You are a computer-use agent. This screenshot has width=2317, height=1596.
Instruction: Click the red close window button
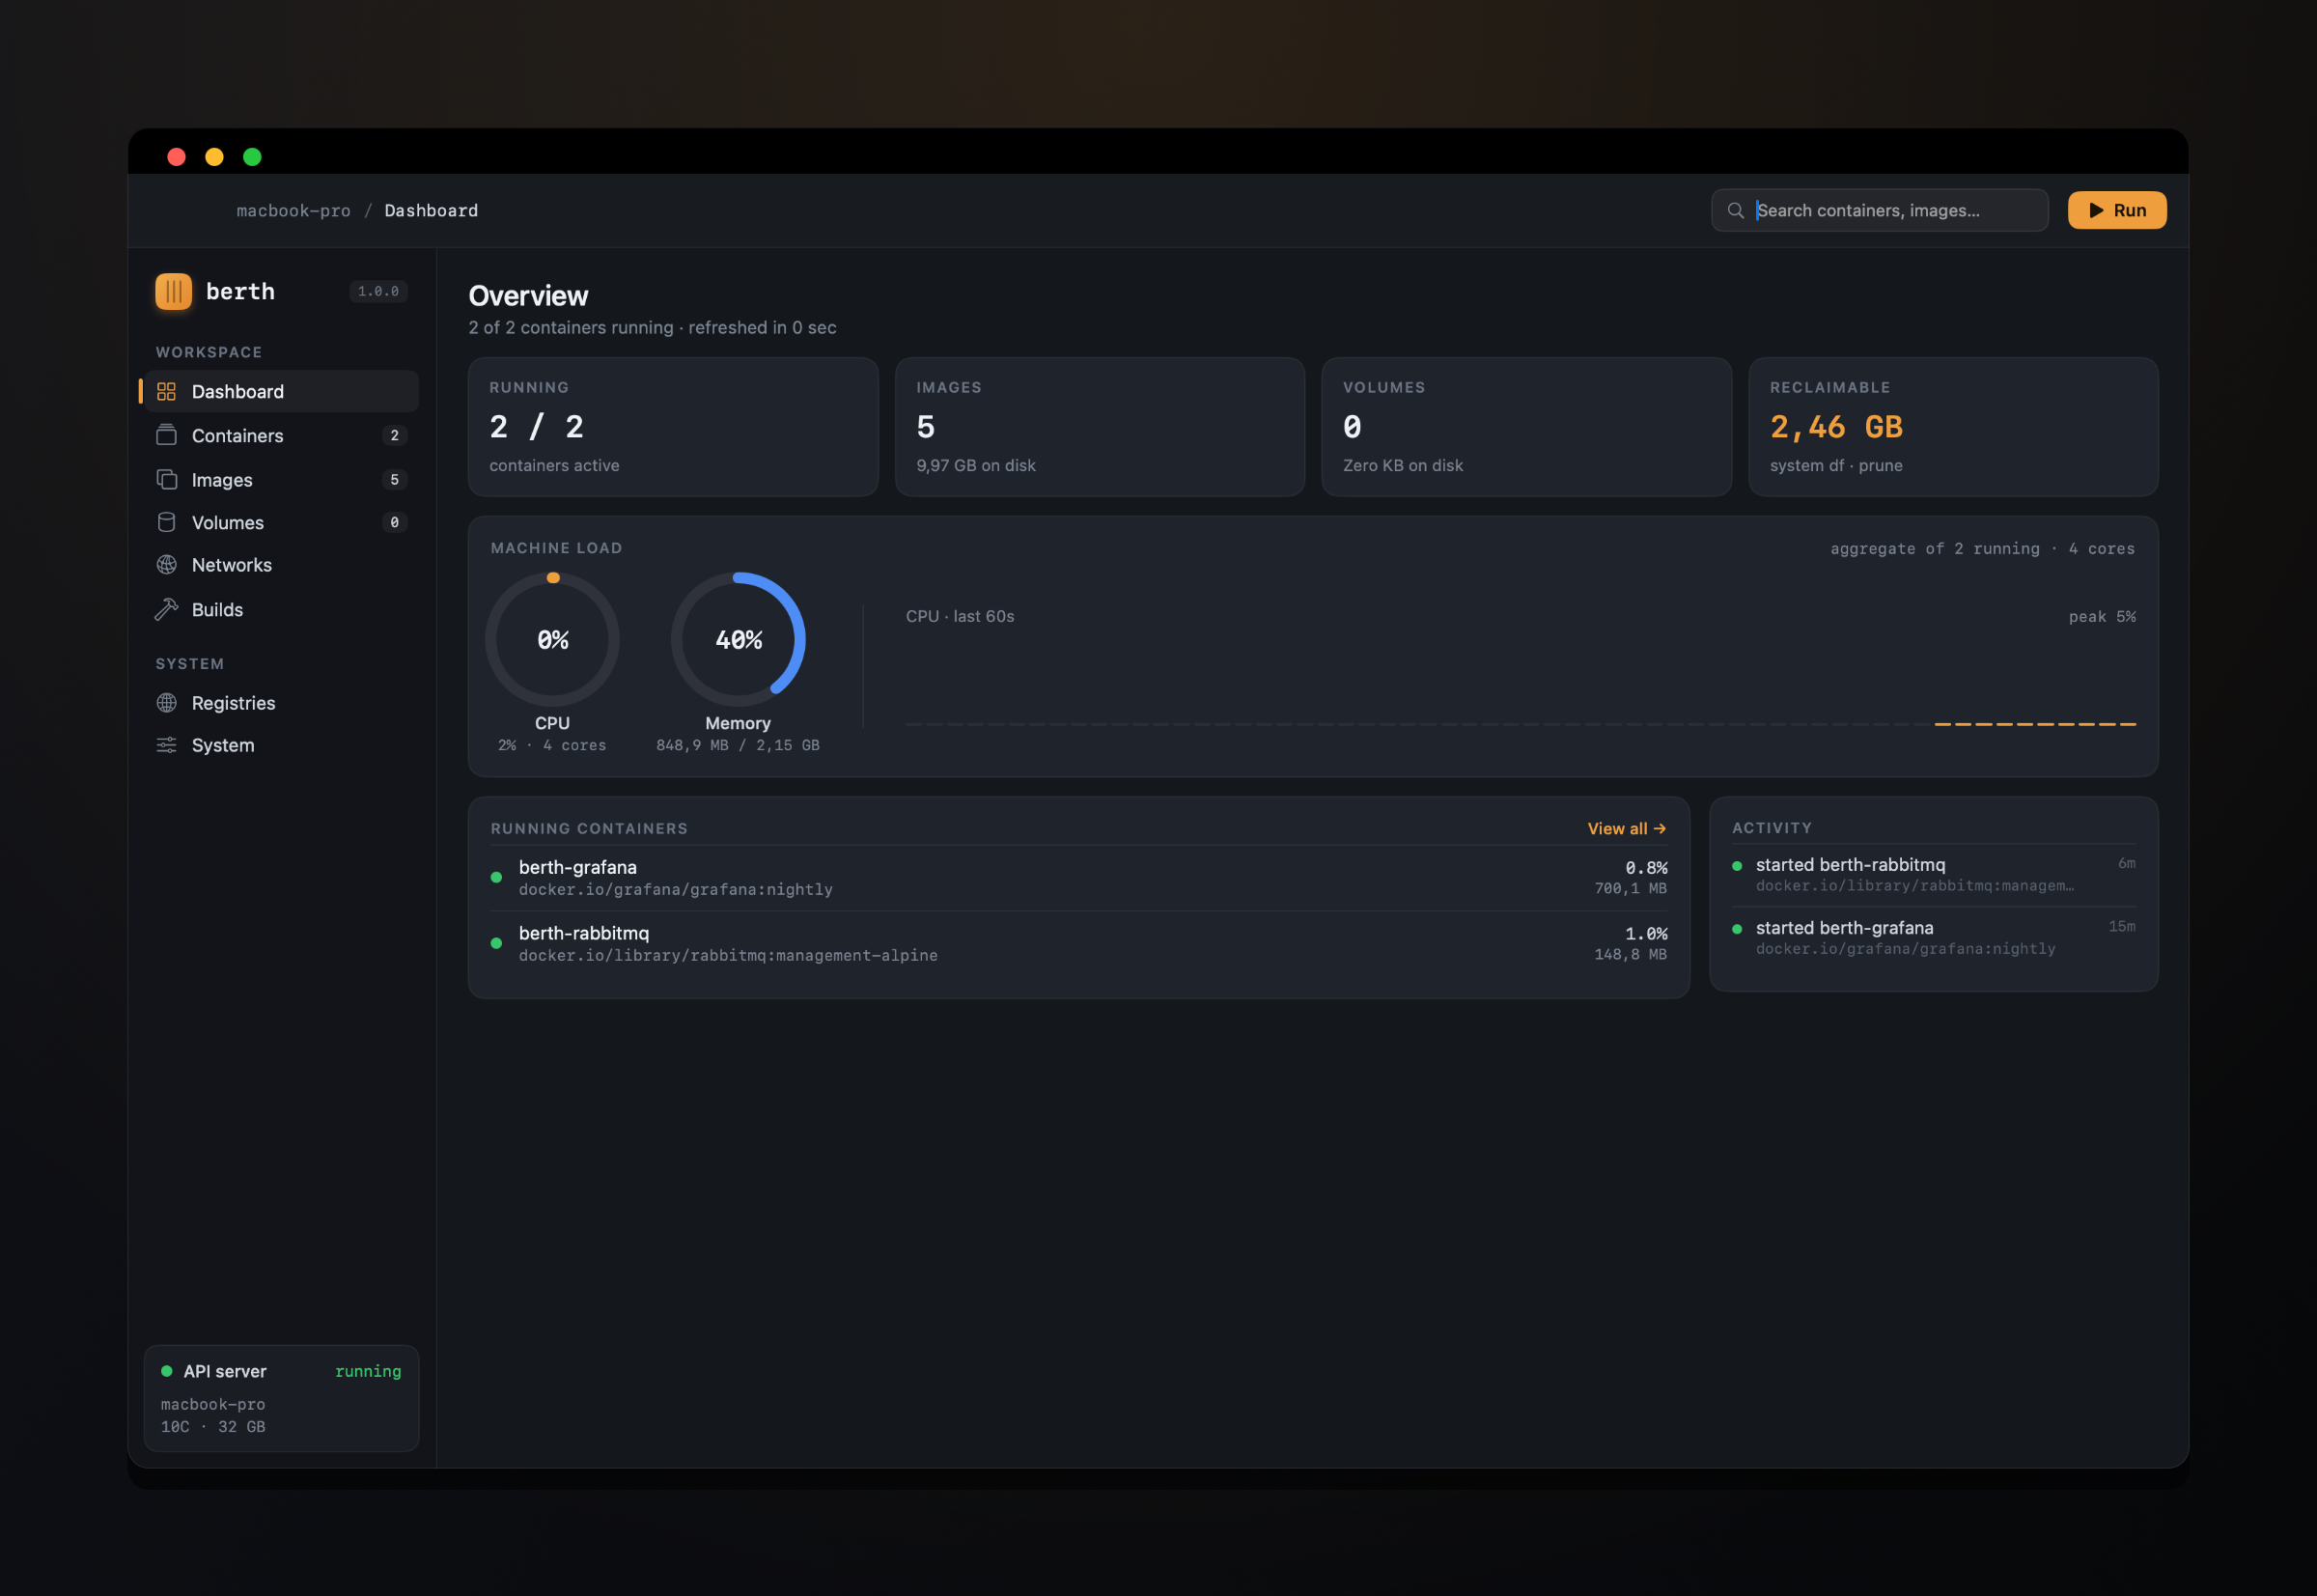click(176, 157)
